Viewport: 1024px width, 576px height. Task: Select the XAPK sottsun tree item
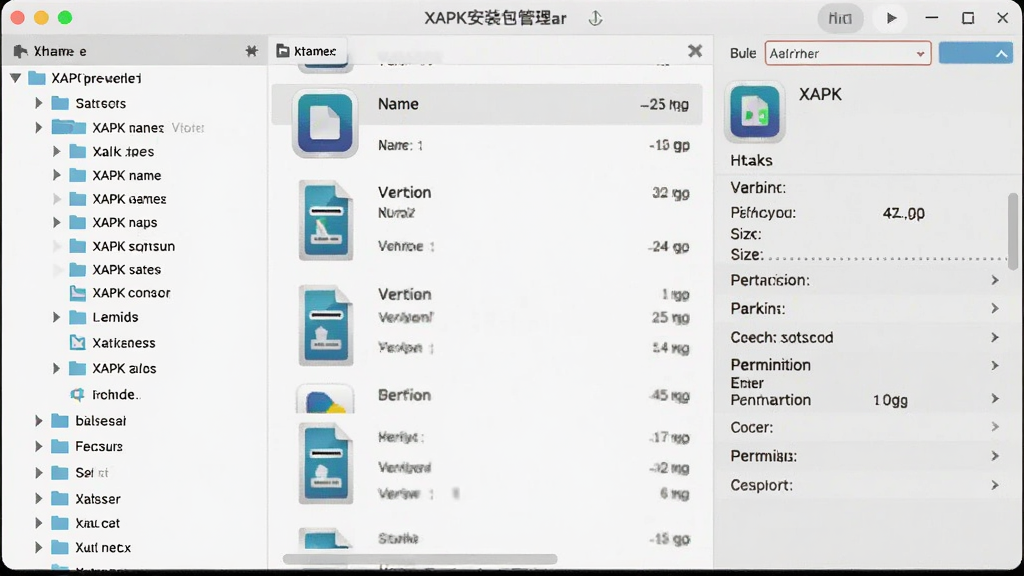pyautogui.click(x=122, y=246)
